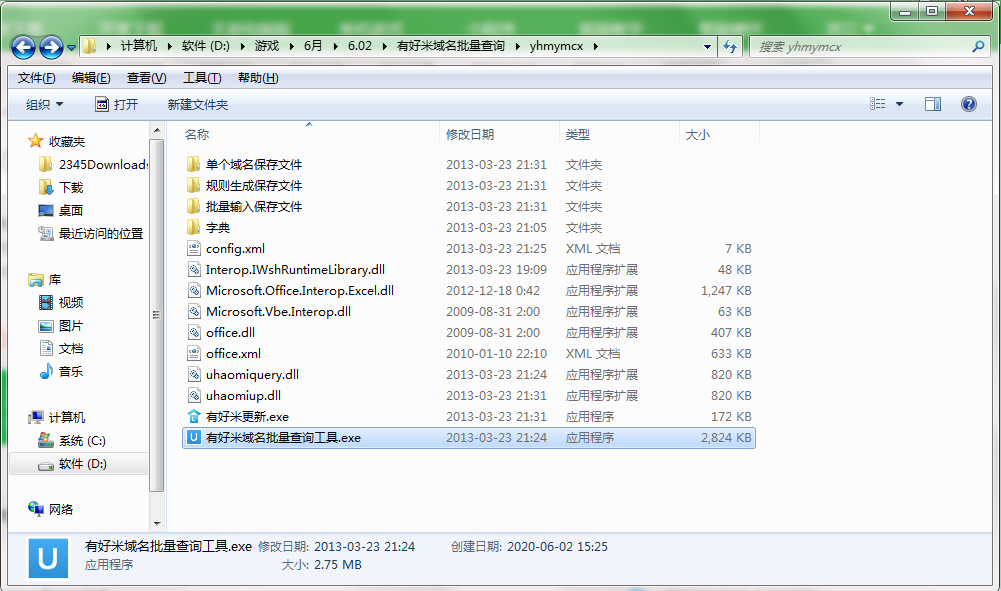Open the 组织 dropdown in toolbar
The image size is (1001, 591).
(44, 104)
